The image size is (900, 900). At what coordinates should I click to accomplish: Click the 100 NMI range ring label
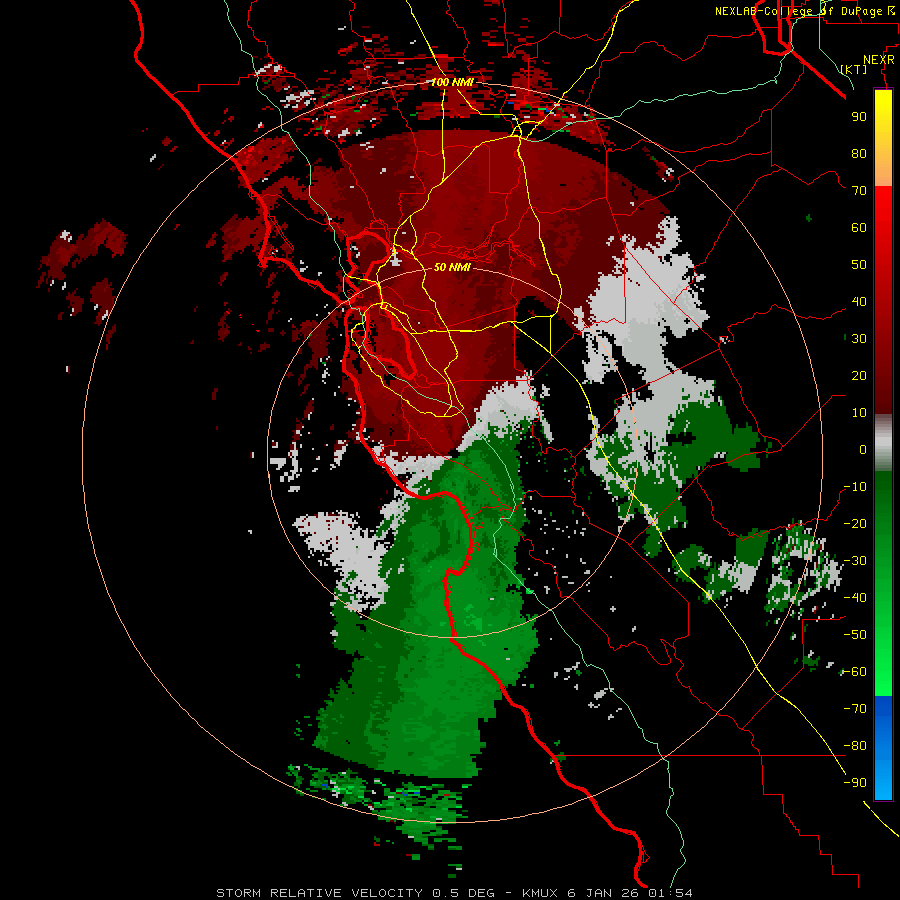pos(452,82)
